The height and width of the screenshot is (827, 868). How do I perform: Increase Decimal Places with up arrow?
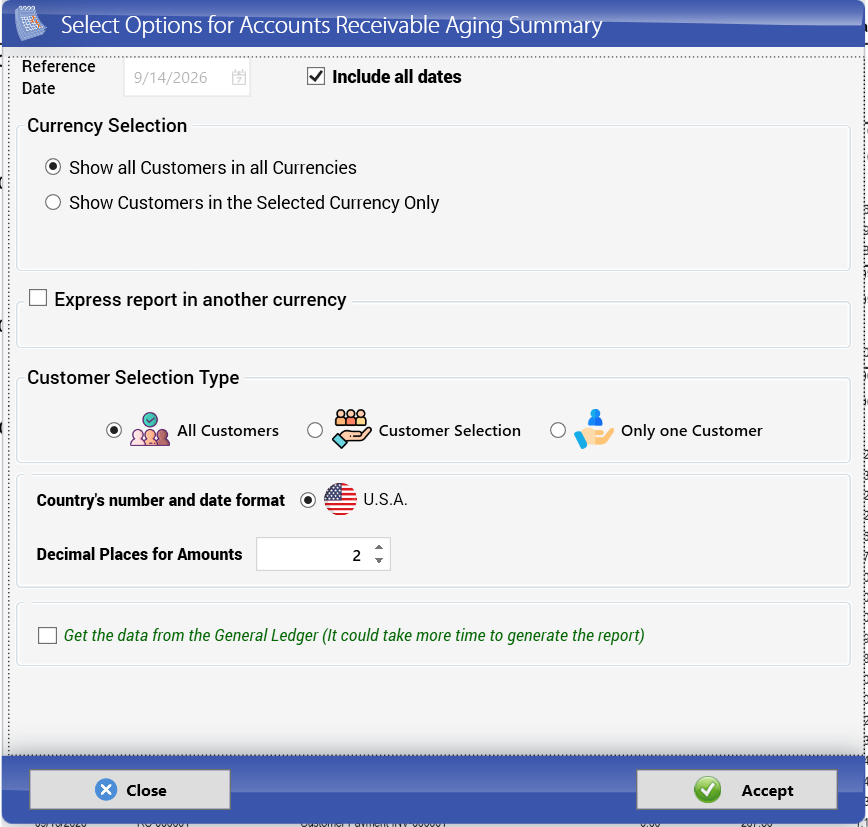click(379, 547)
